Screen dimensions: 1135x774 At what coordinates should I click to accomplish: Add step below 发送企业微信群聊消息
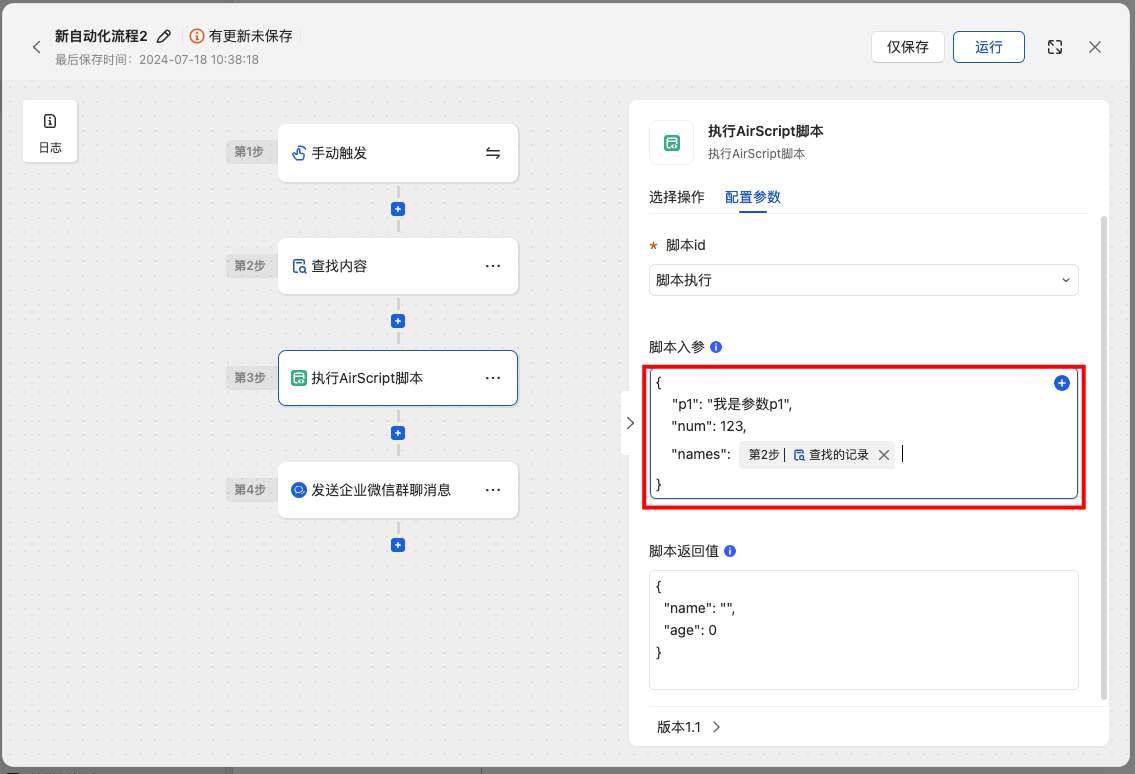click(398, 545)
